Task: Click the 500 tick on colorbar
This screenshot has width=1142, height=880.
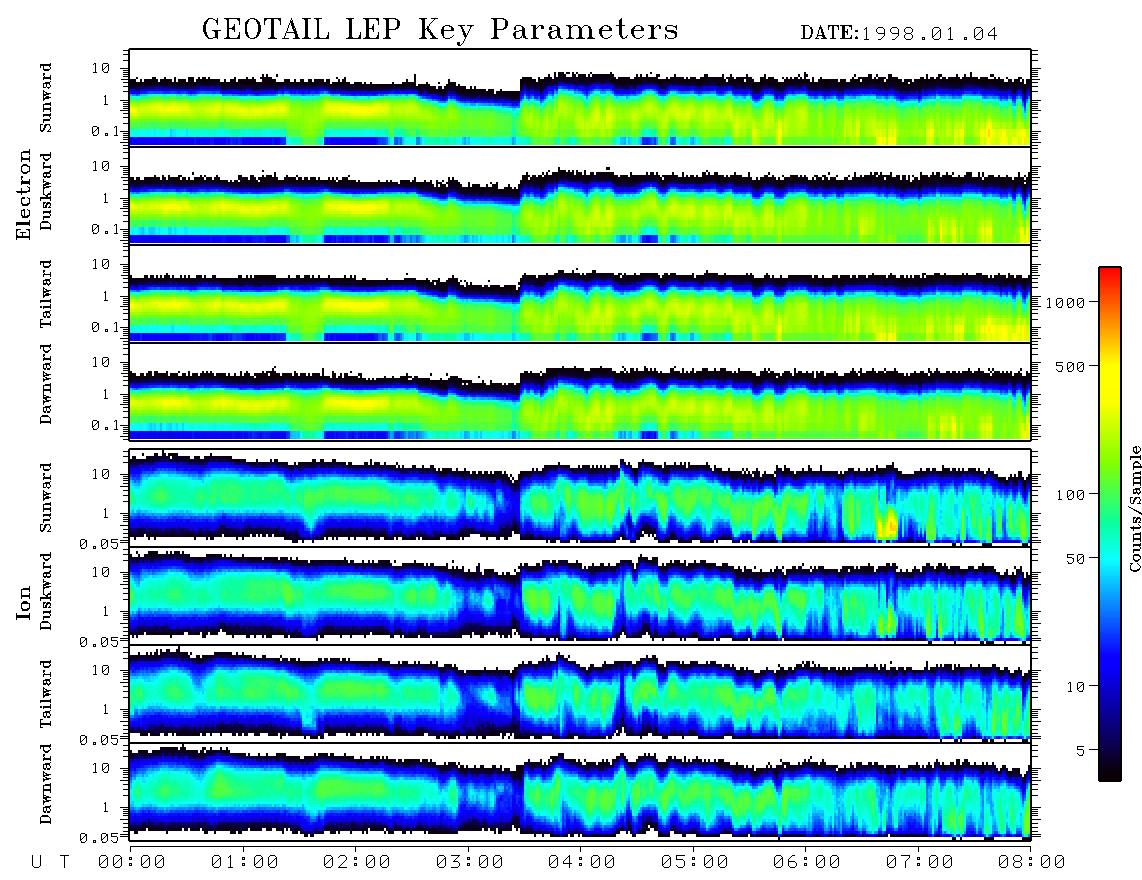Action: [x=1070, y=366]
